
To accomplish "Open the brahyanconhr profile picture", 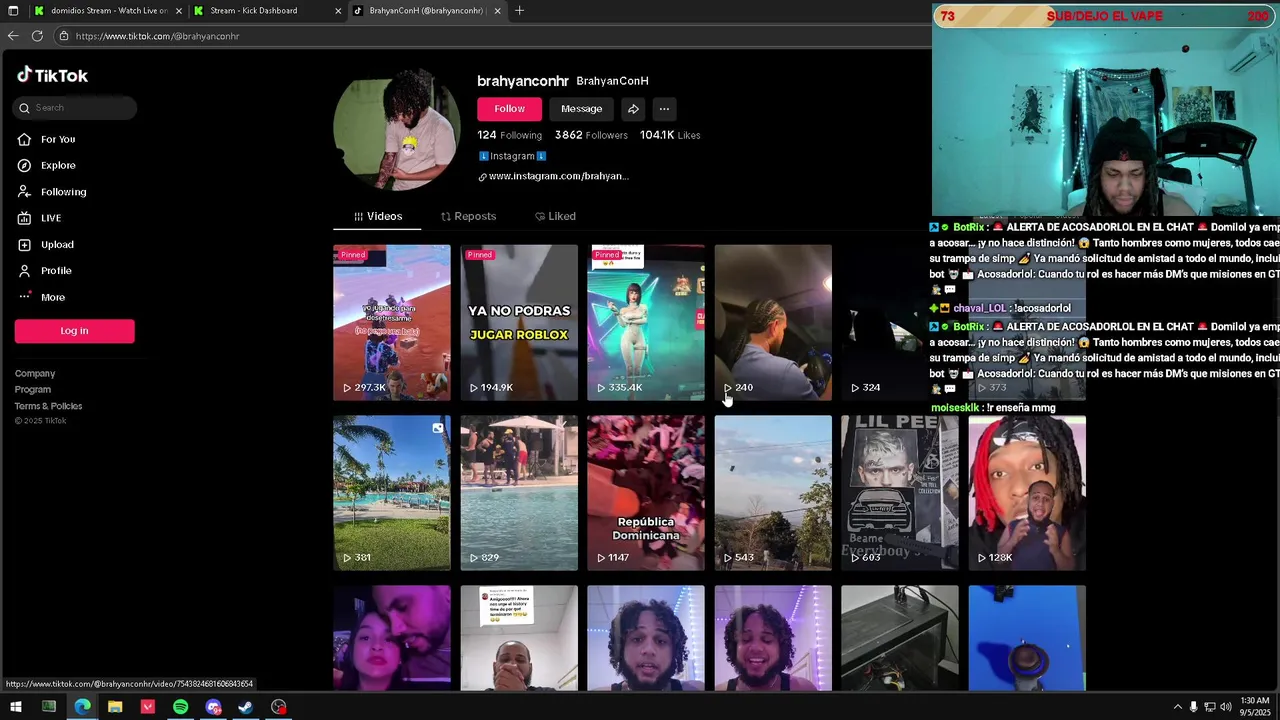I will coord(397,128).
